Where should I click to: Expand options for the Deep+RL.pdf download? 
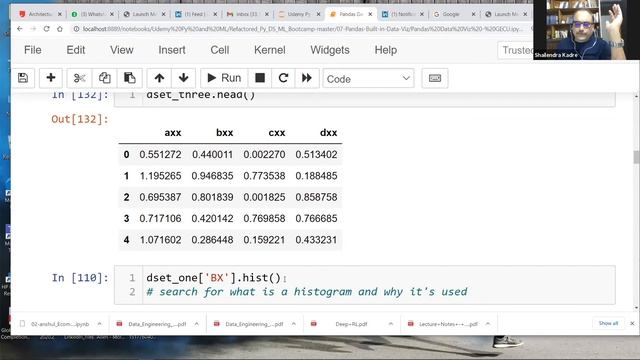[391, 324]
